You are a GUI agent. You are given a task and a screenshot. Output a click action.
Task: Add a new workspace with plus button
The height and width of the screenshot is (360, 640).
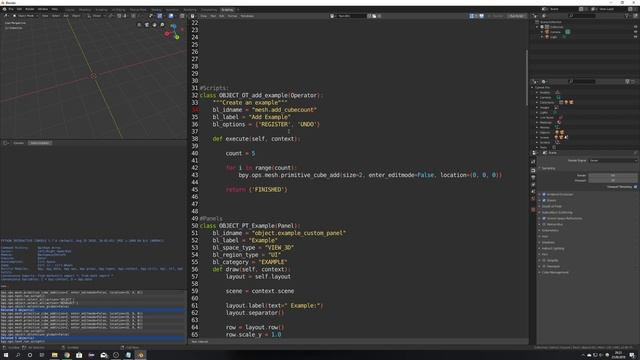point(238,9)
